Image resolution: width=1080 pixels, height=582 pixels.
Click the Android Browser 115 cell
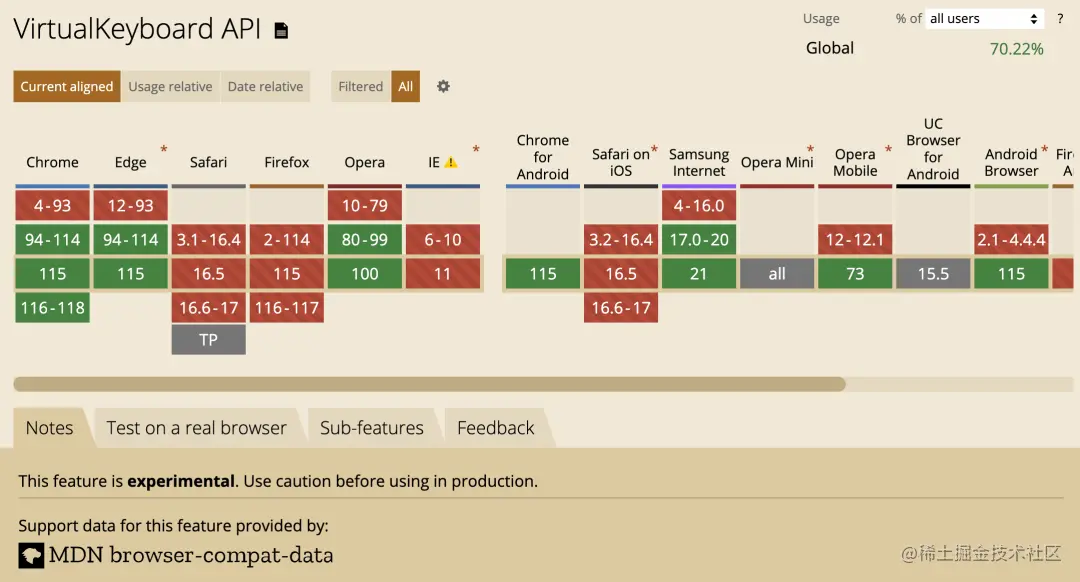(x=1011, y=273)
